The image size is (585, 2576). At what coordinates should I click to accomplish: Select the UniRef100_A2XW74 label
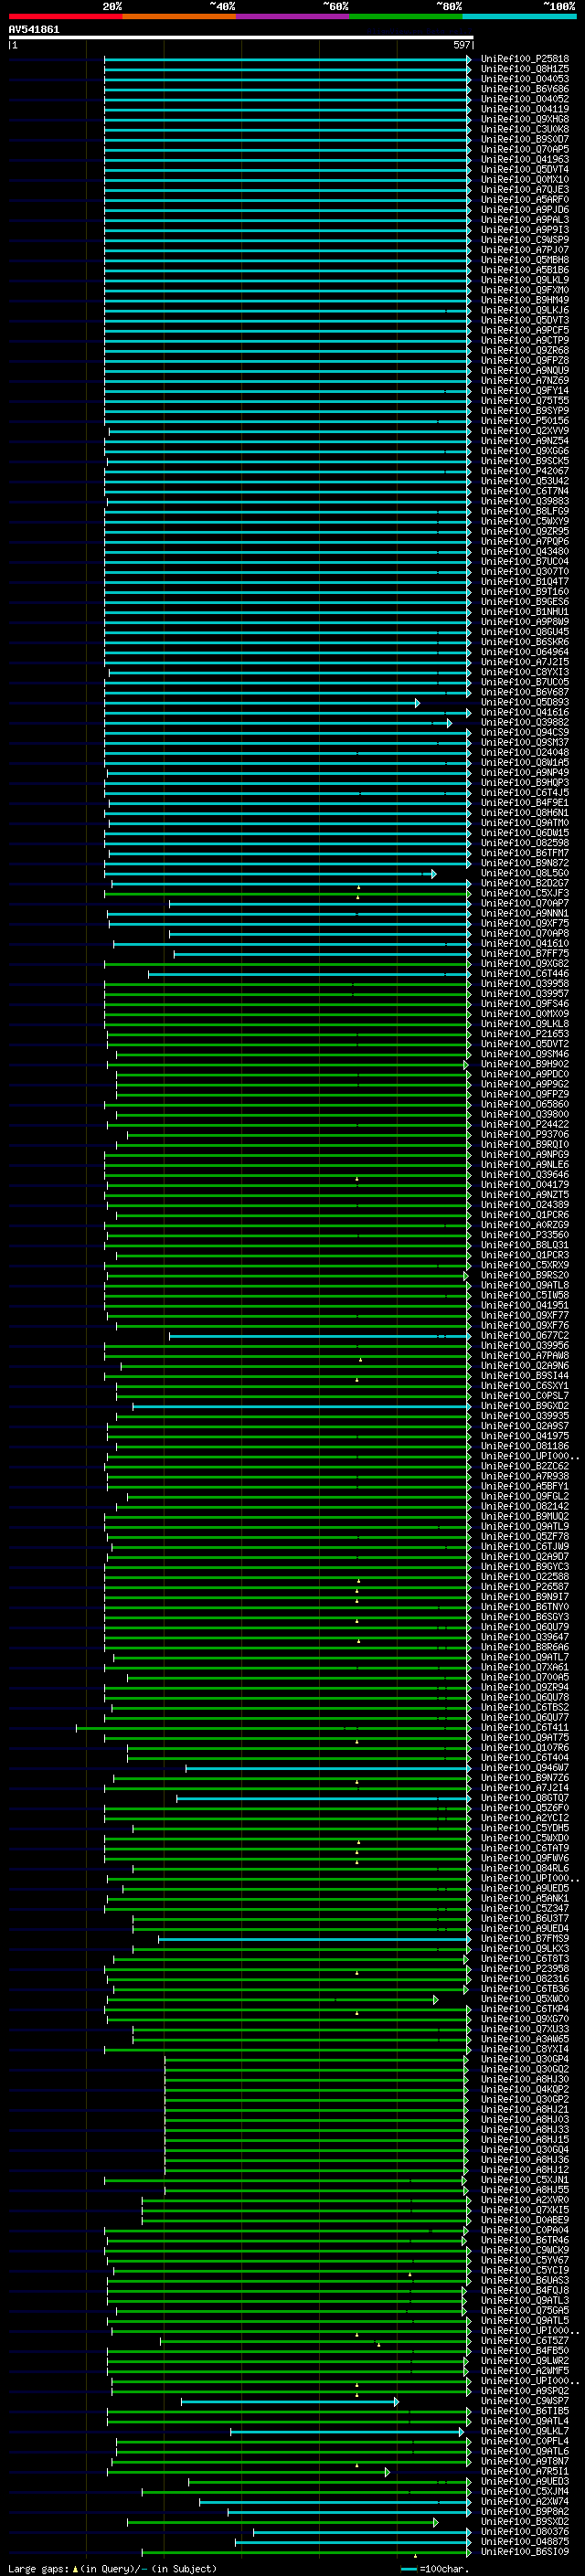click(x=525, y=2502)
